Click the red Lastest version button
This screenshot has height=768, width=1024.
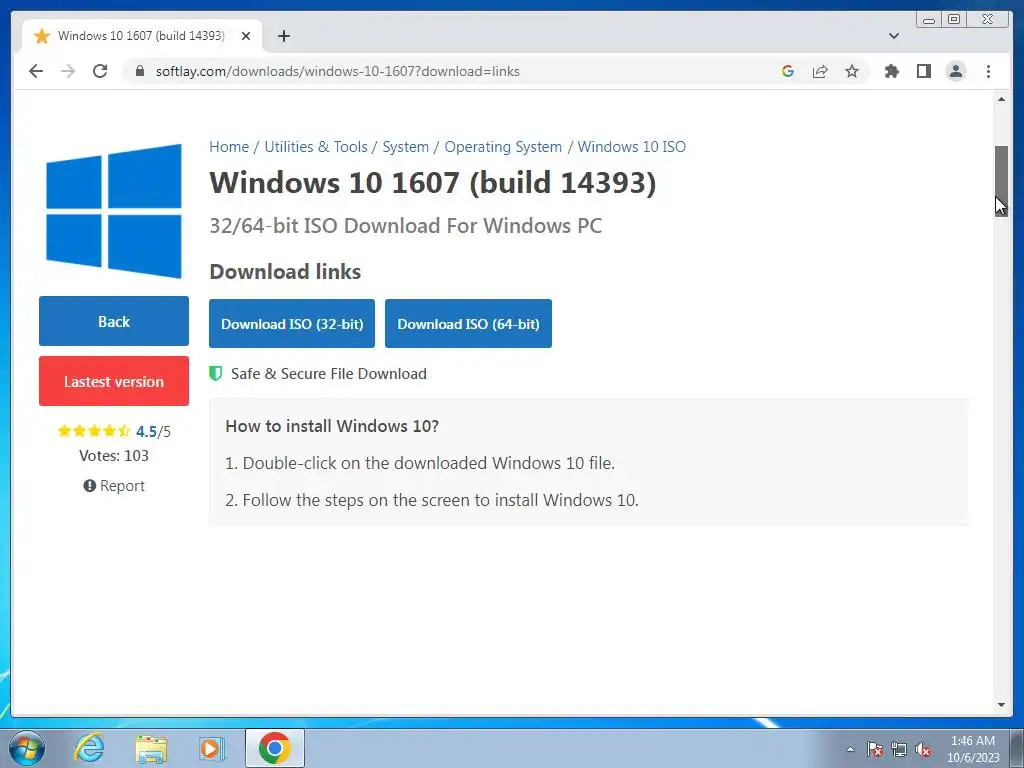[x=114, y=381]
